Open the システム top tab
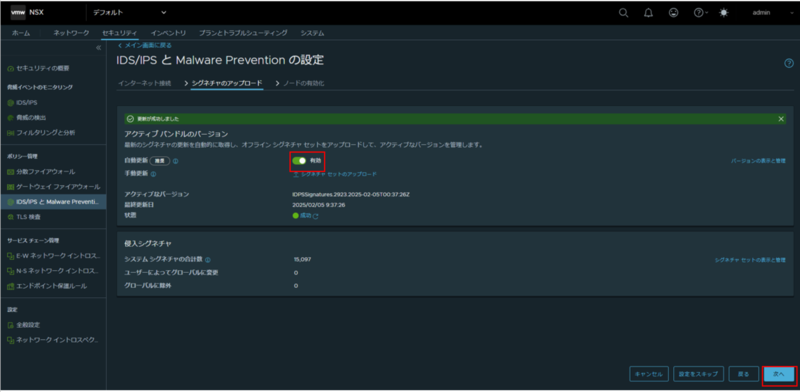 click(312, 33)
